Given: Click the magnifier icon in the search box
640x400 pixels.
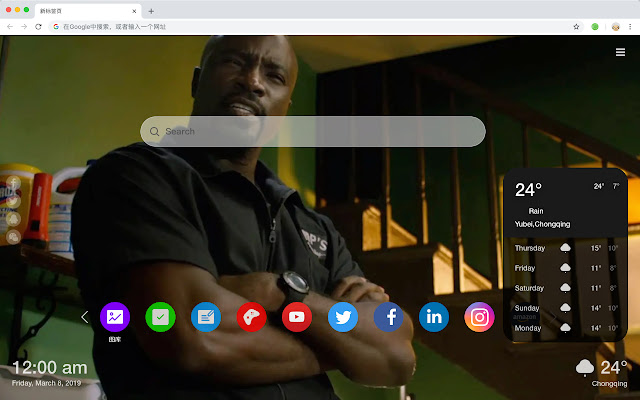Looking at the screenshot, I should 154,131.
